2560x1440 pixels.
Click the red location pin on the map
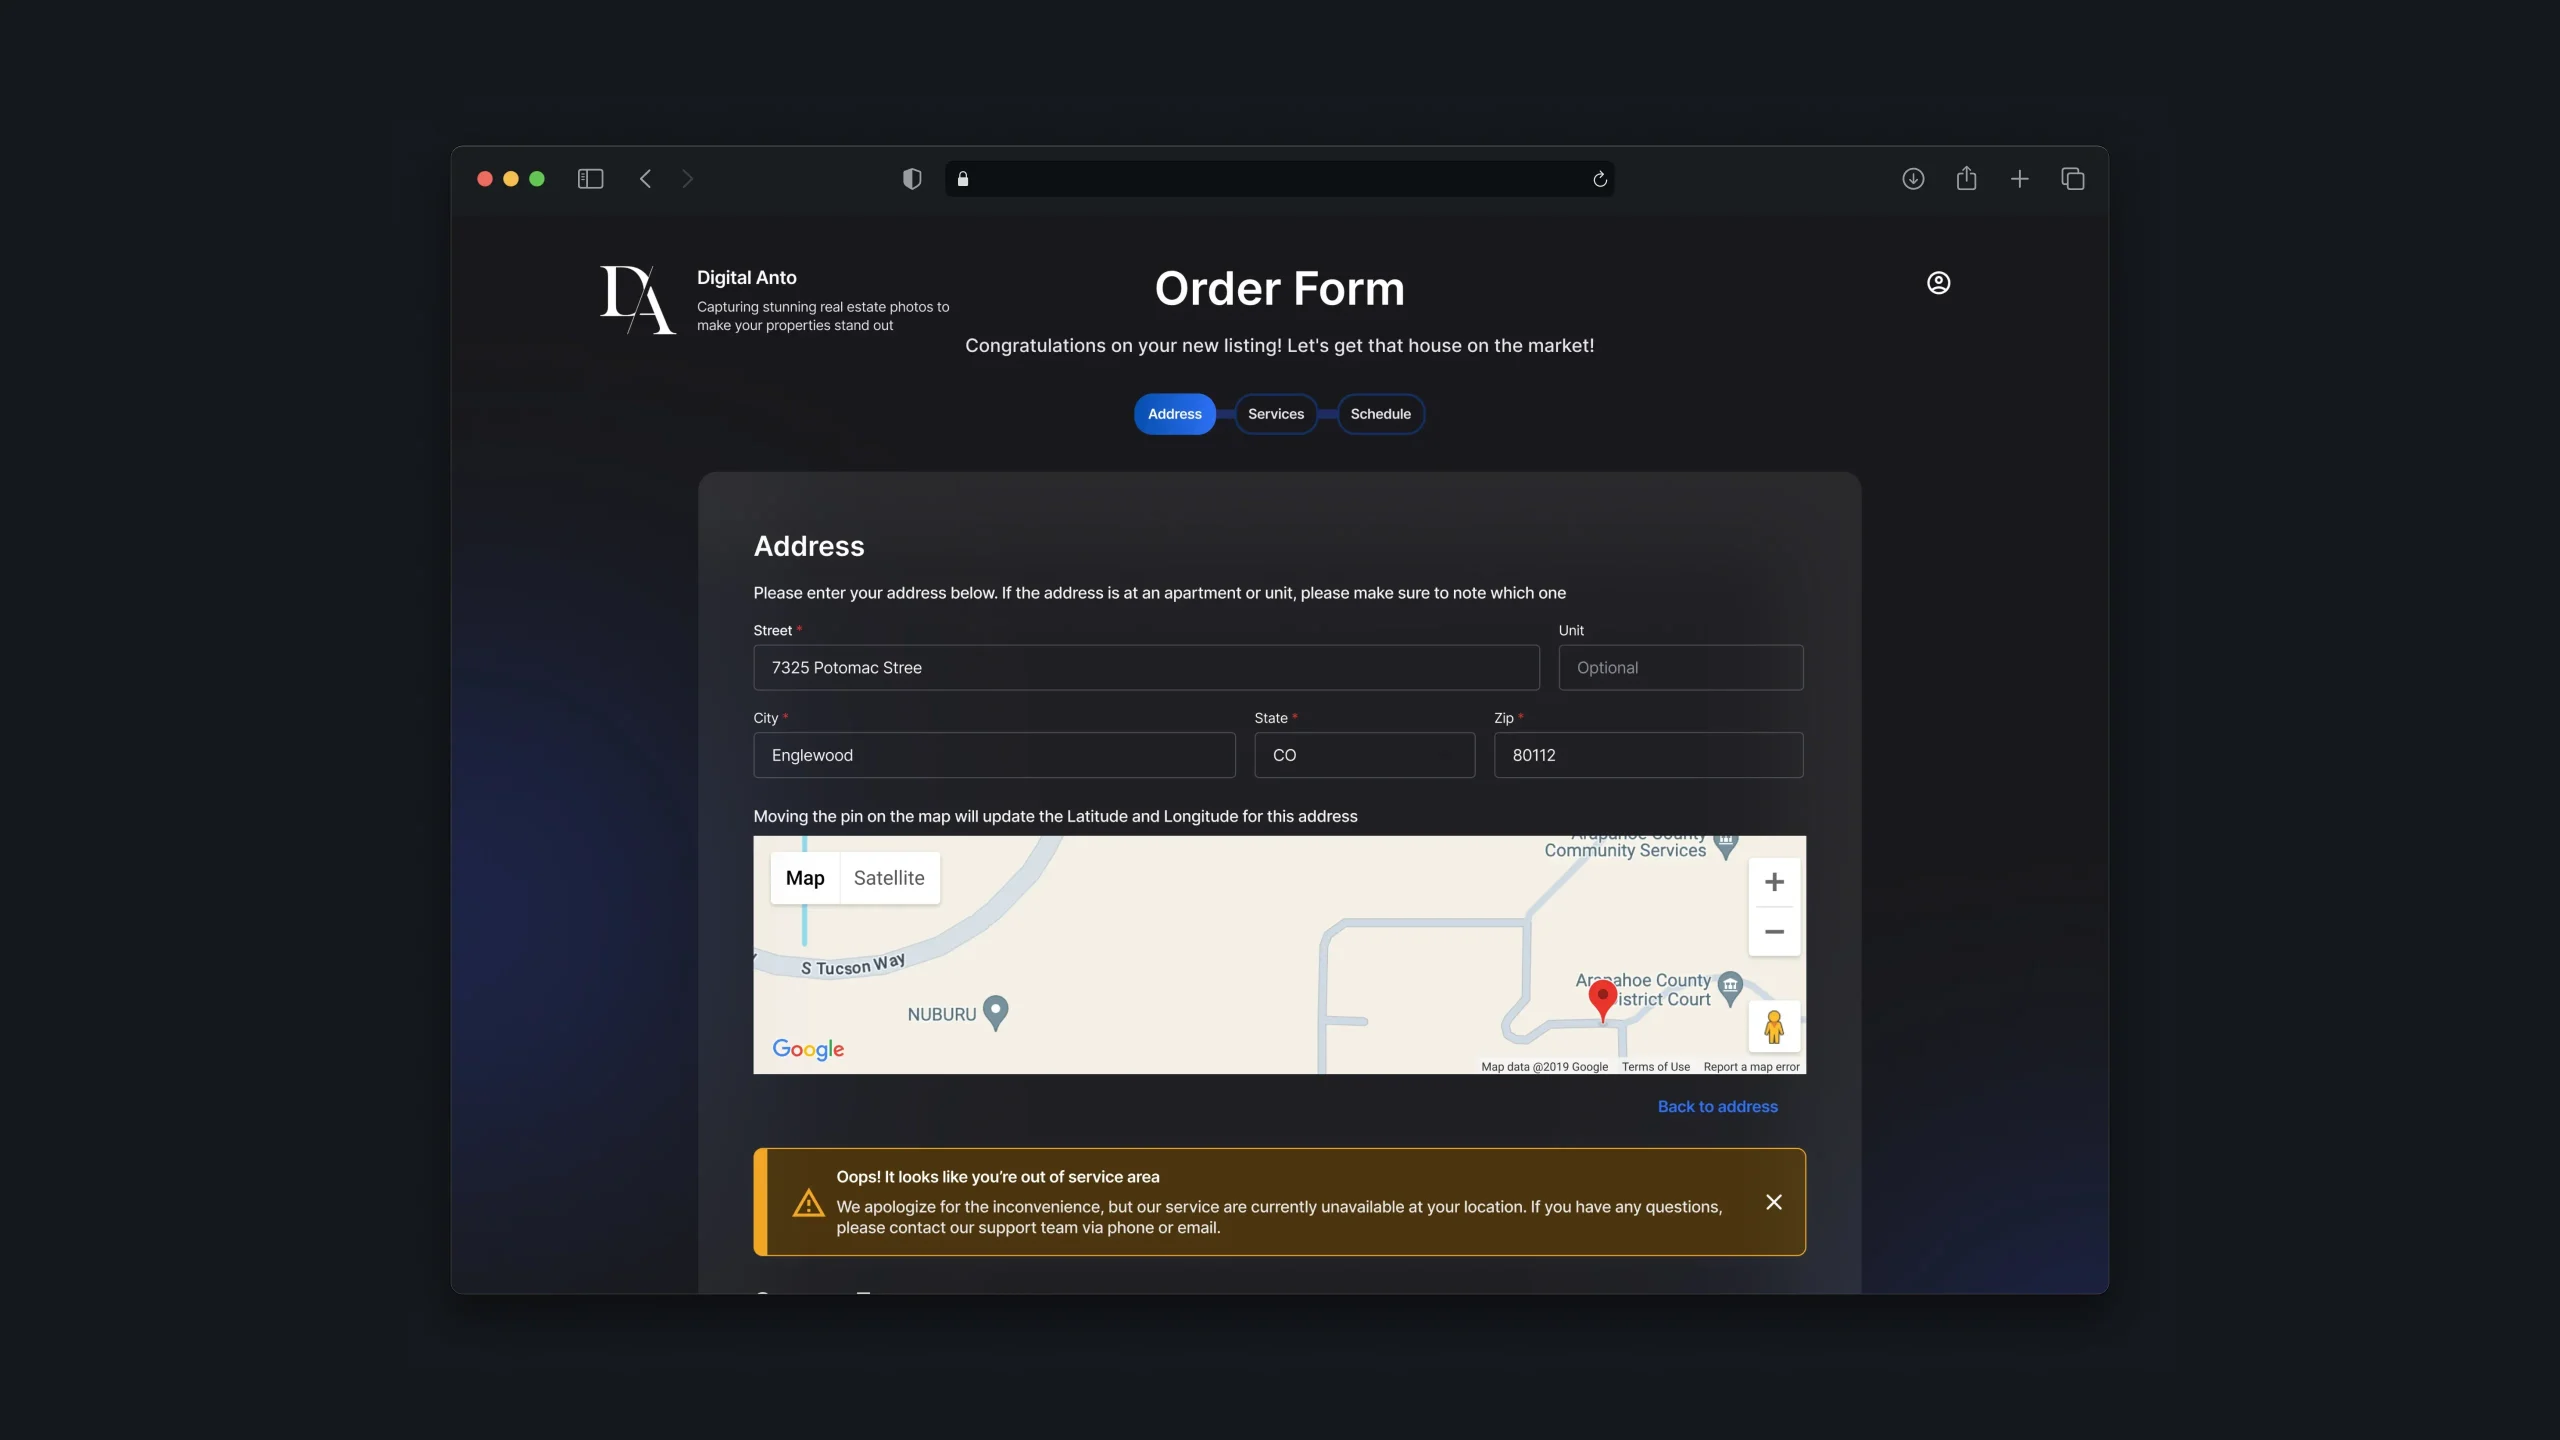point(1603,1000)
